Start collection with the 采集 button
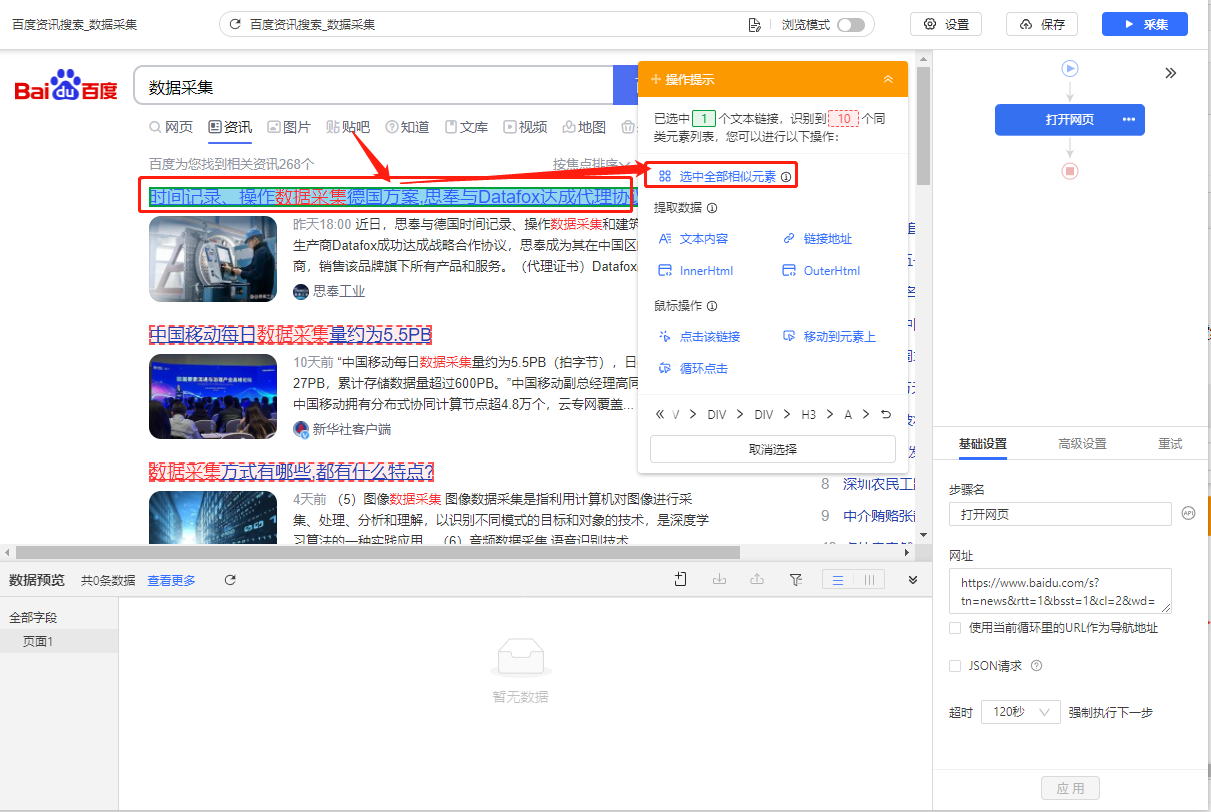1211x812 pixels. coord(1145,24)
